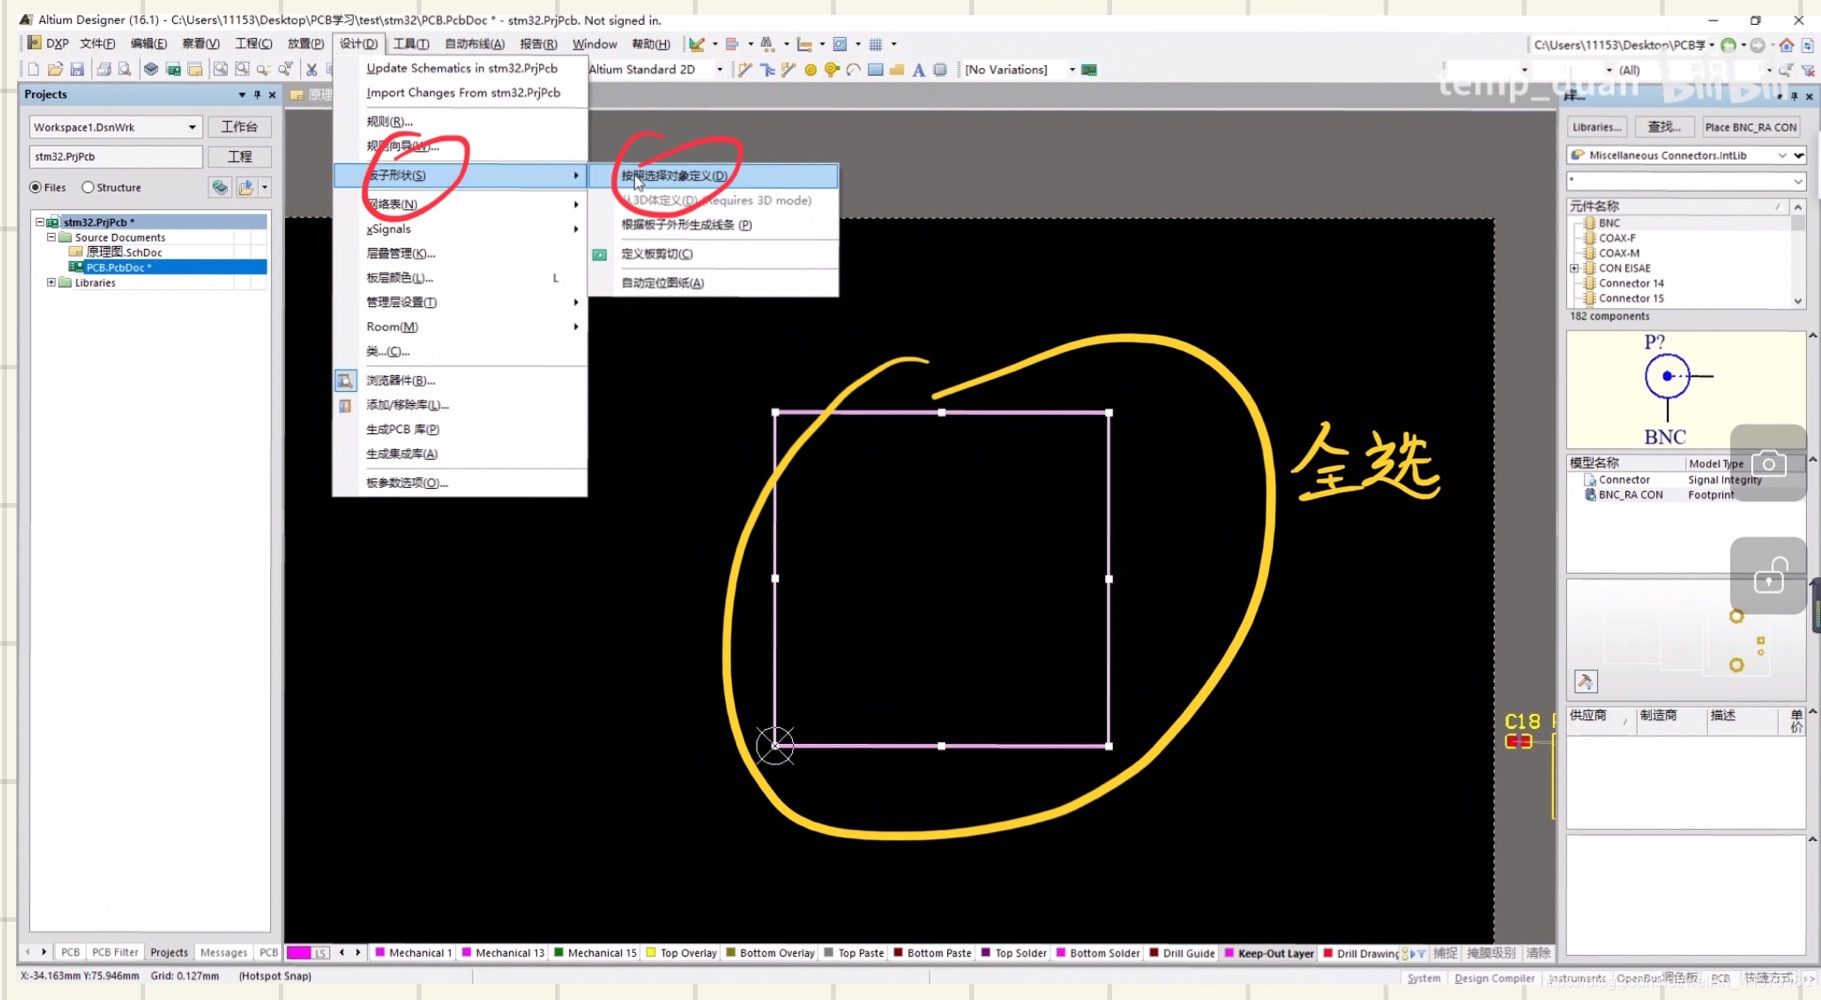Expand the CON EISAE component entry
Viewport: 1821px width, 1000px height.
(x=1574, y=268)
